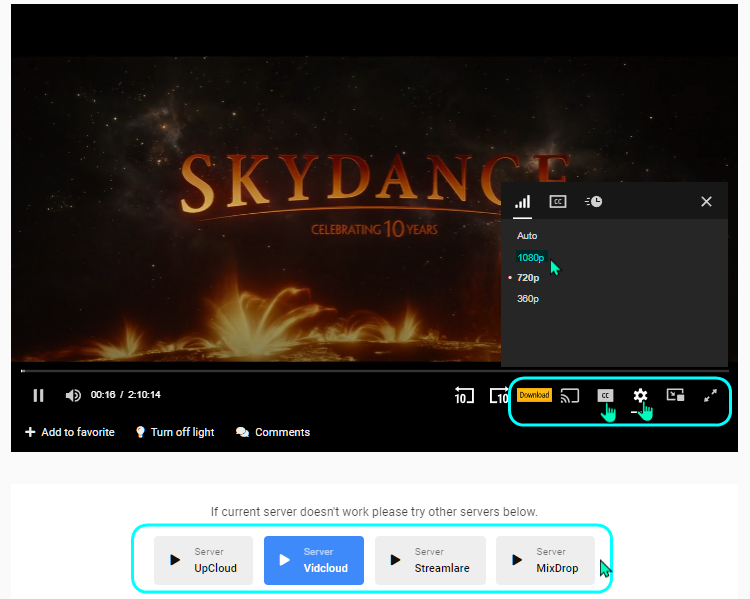Switch to Vidcloud server
This screenshot has height=599, width=750.
[314, 560]
